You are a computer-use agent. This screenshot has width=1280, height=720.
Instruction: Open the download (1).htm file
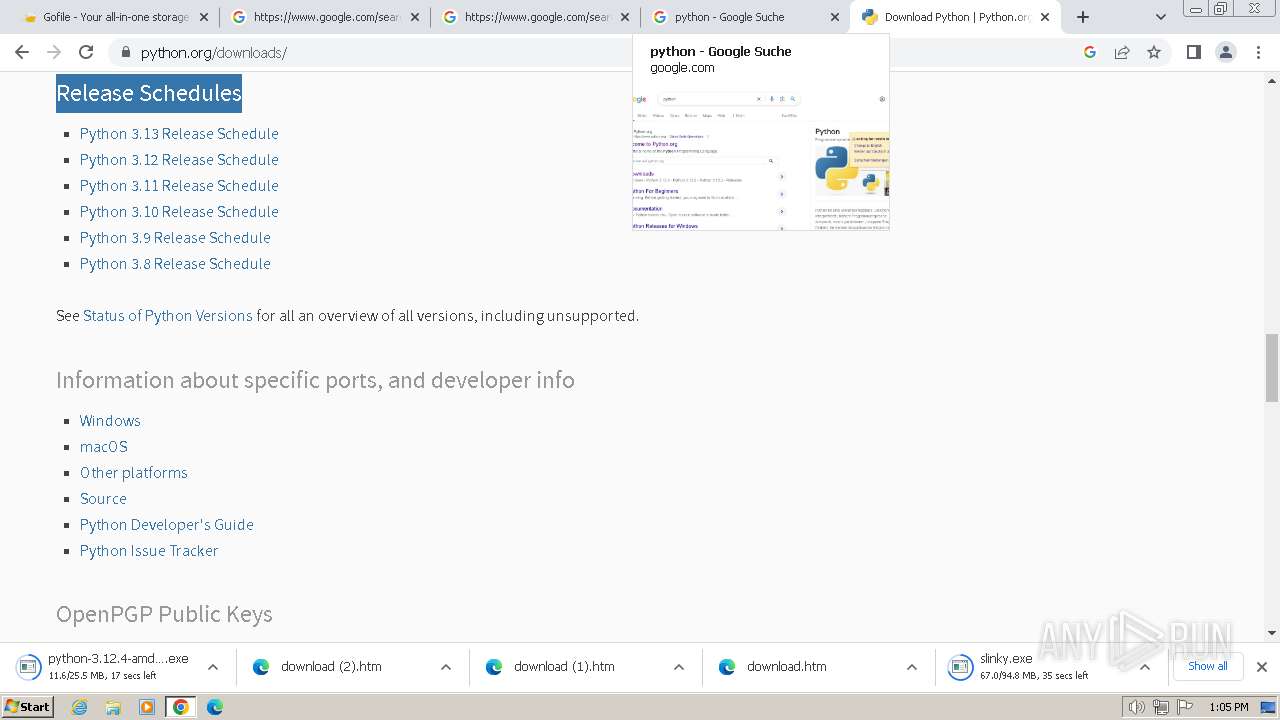point(564,667)
